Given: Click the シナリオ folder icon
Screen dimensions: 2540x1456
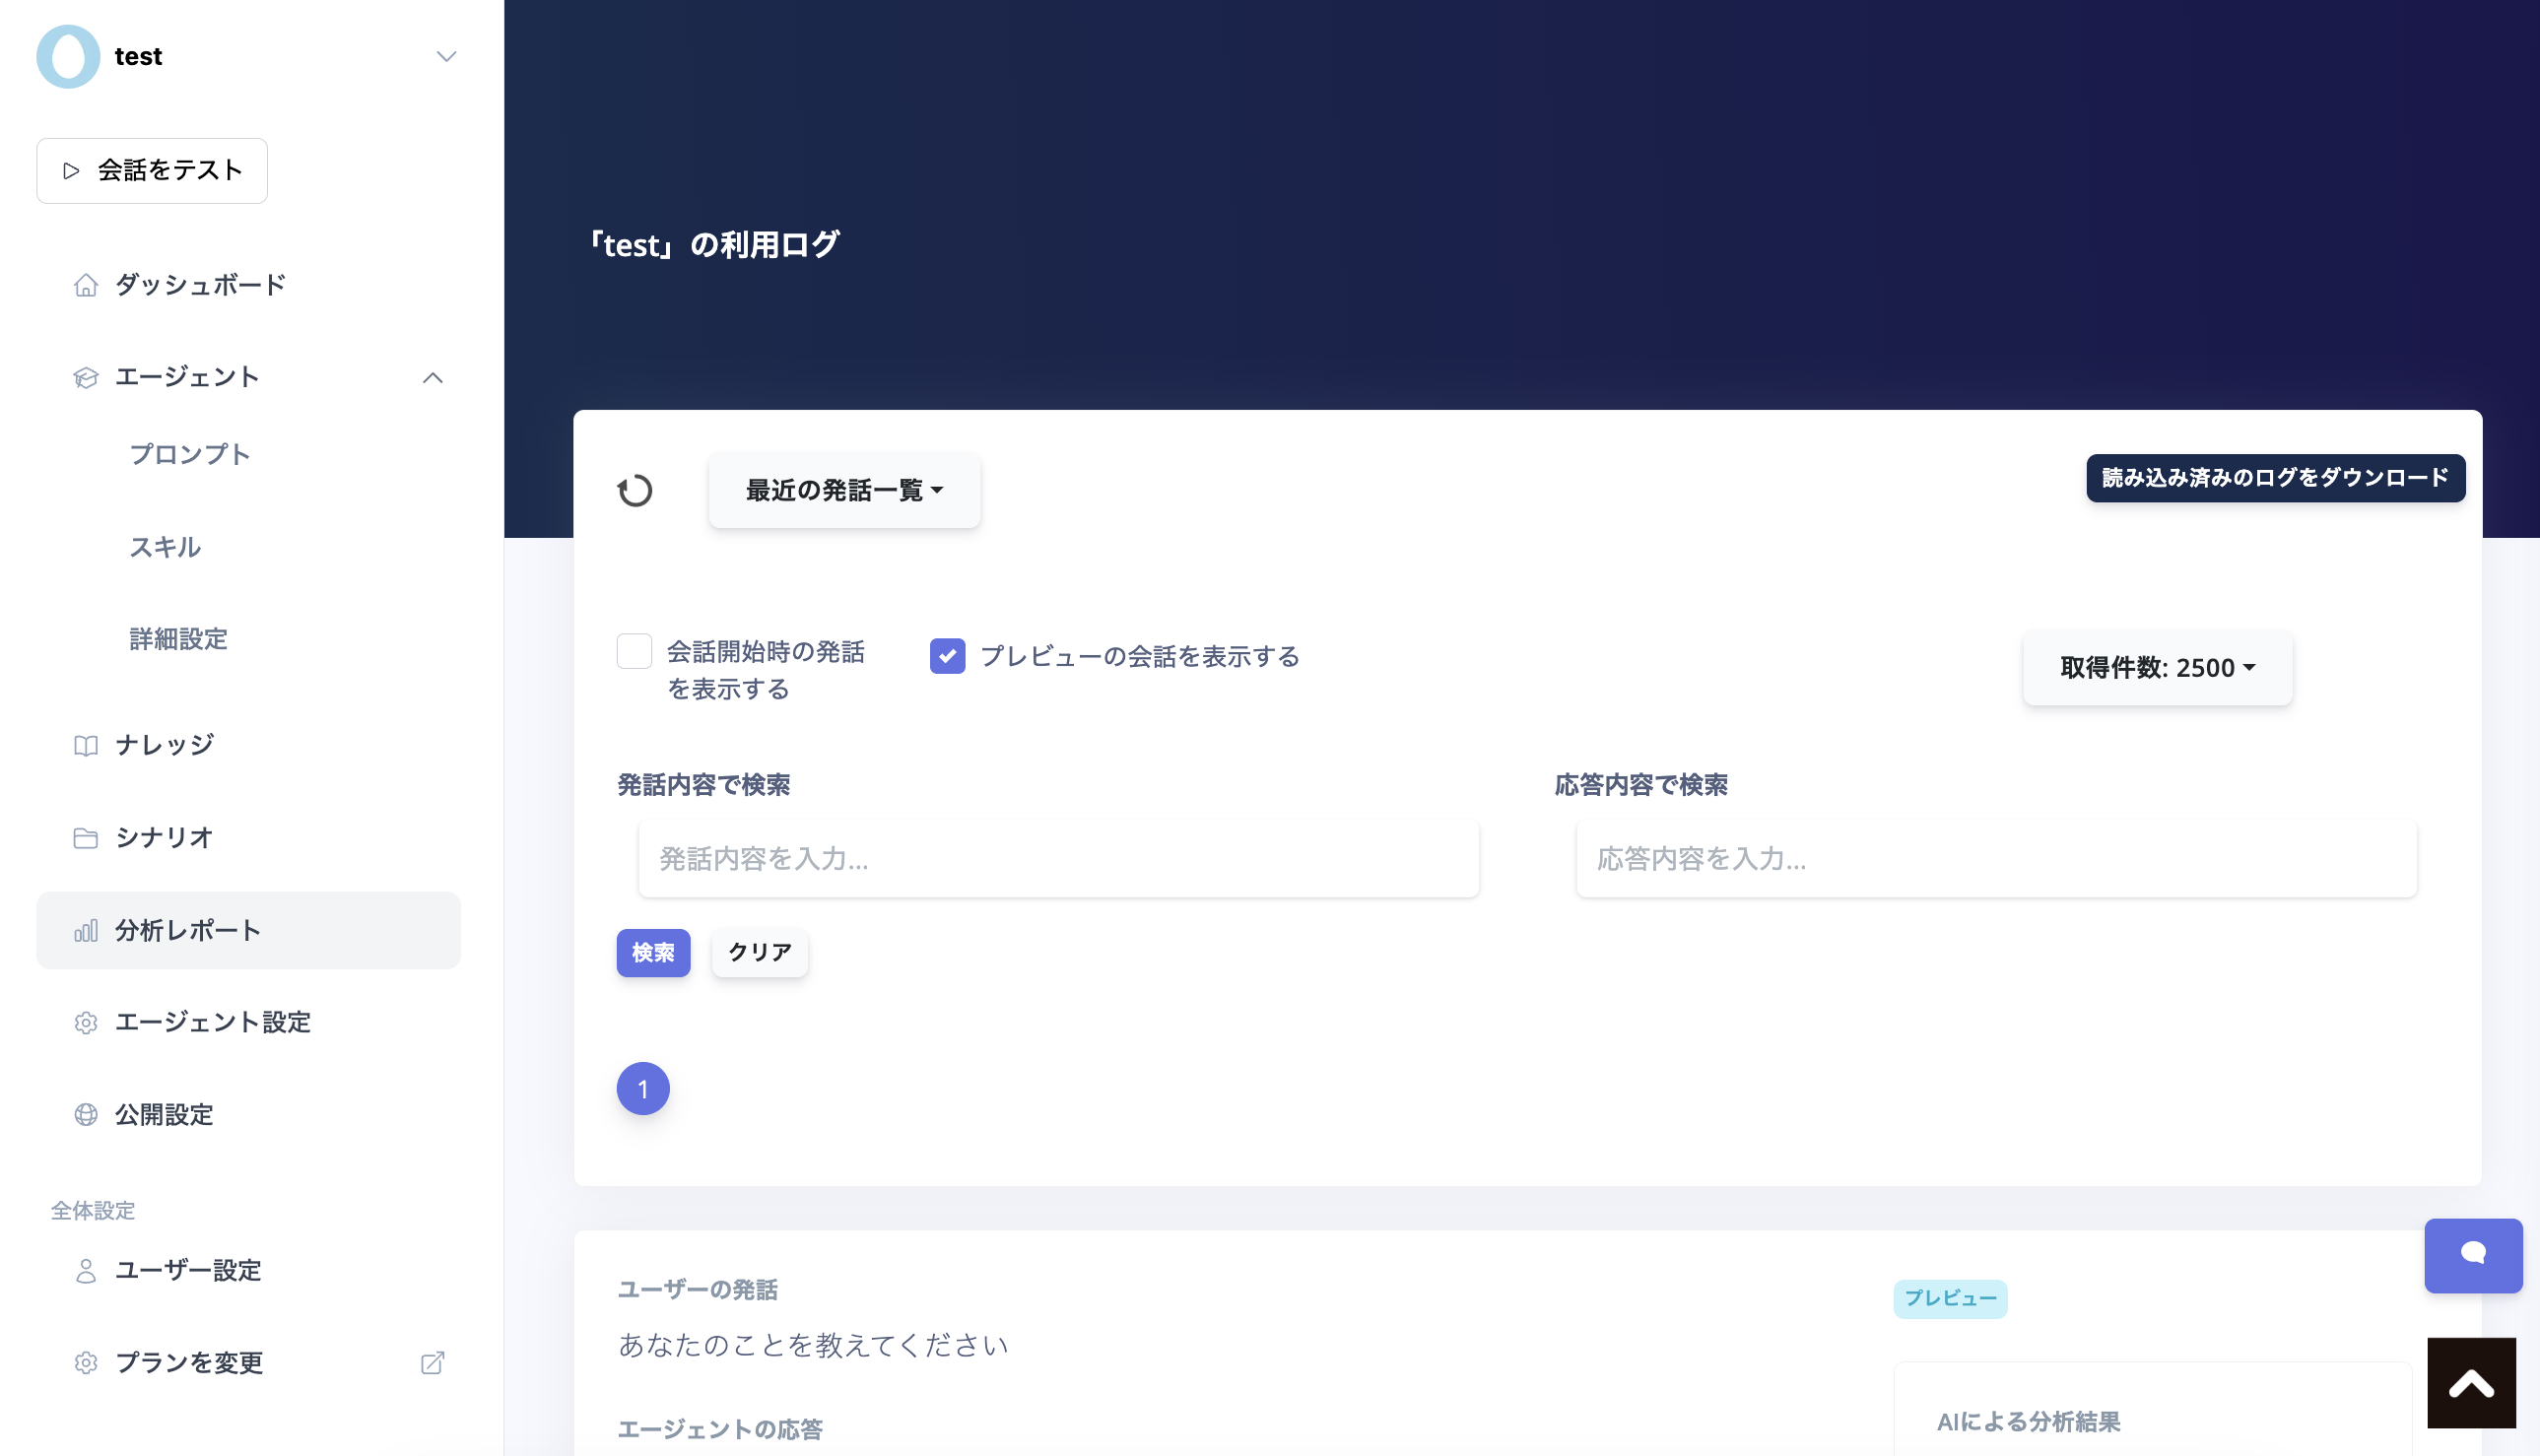Looking at the screenshot, I should (86, 837).
